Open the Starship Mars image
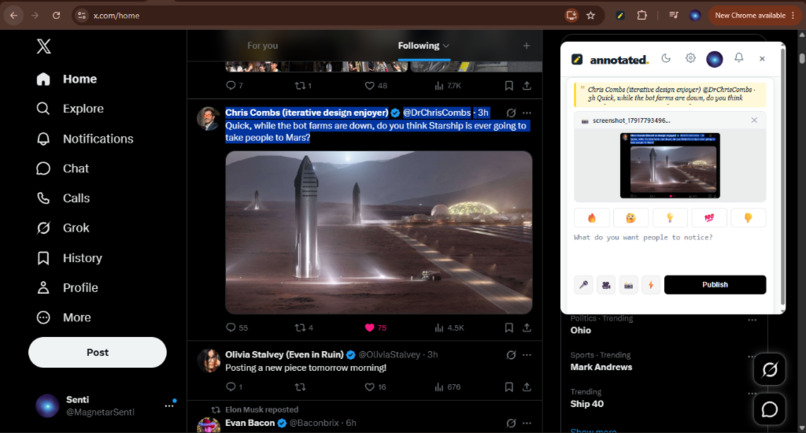Screen dimensions: 806x433 pos(379,232)
